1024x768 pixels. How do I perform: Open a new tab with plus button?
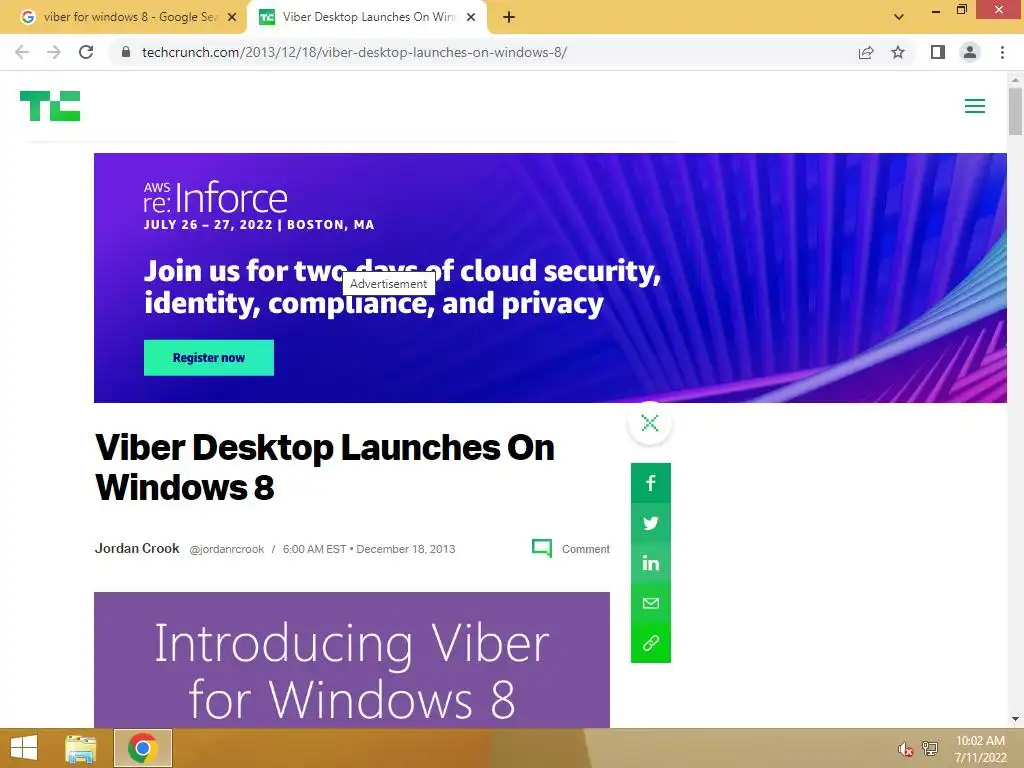[x=509, y=18]
